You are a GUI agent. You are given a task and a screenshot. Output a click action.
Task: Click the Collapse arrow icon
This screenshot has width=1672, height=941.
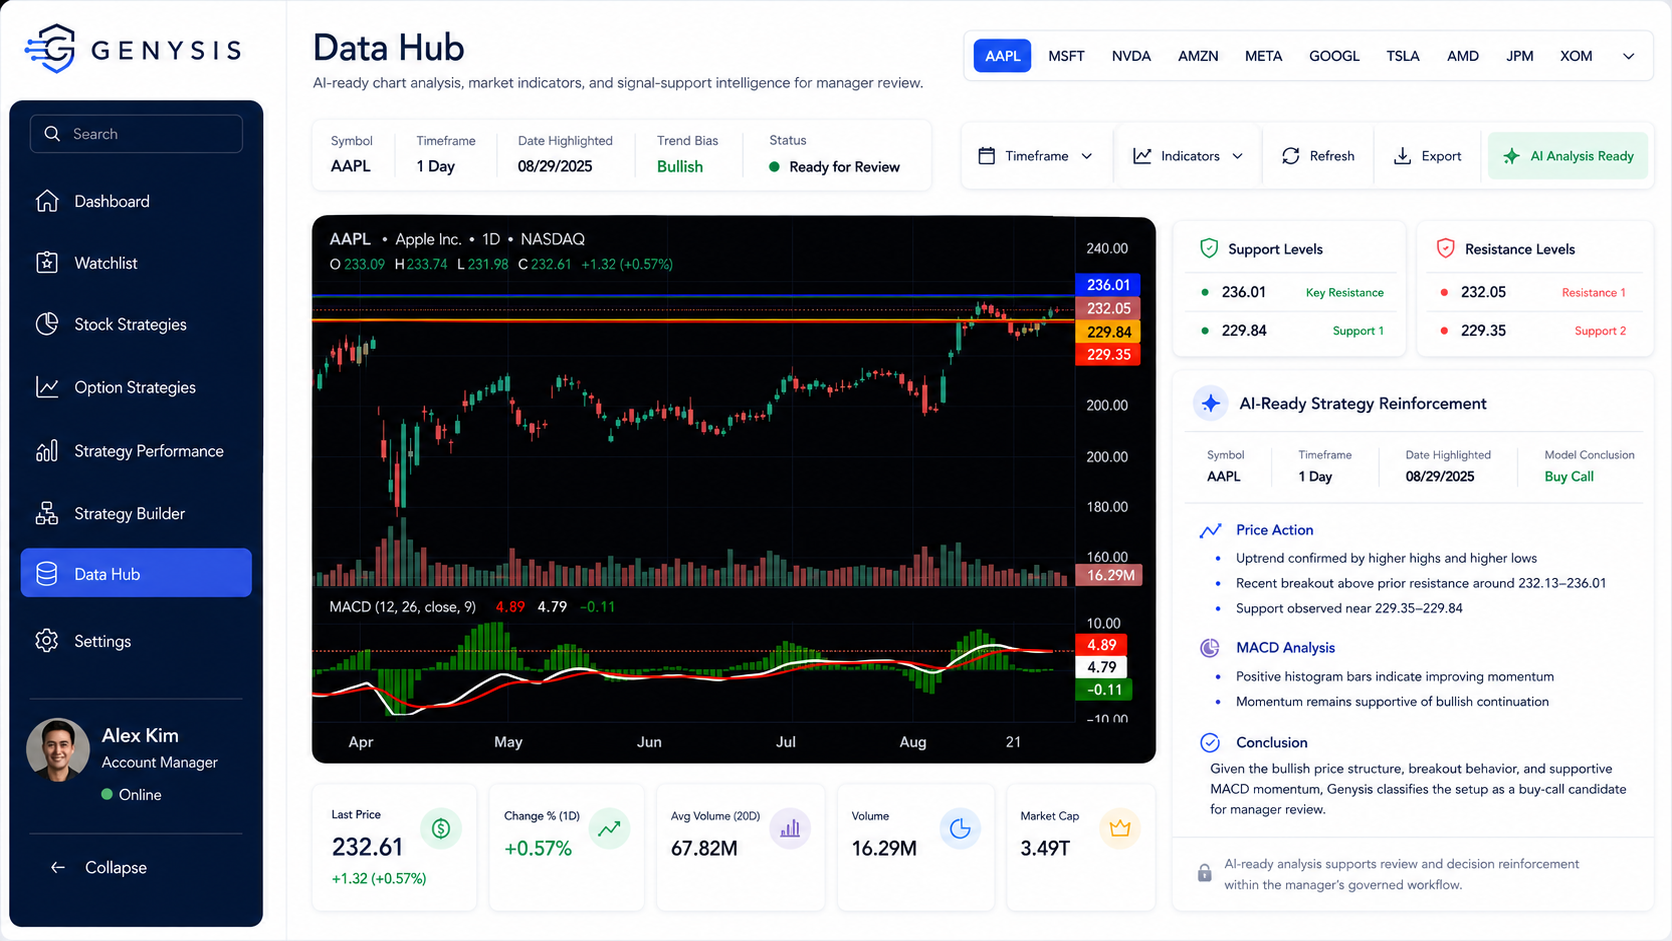(x=58, y=867)
